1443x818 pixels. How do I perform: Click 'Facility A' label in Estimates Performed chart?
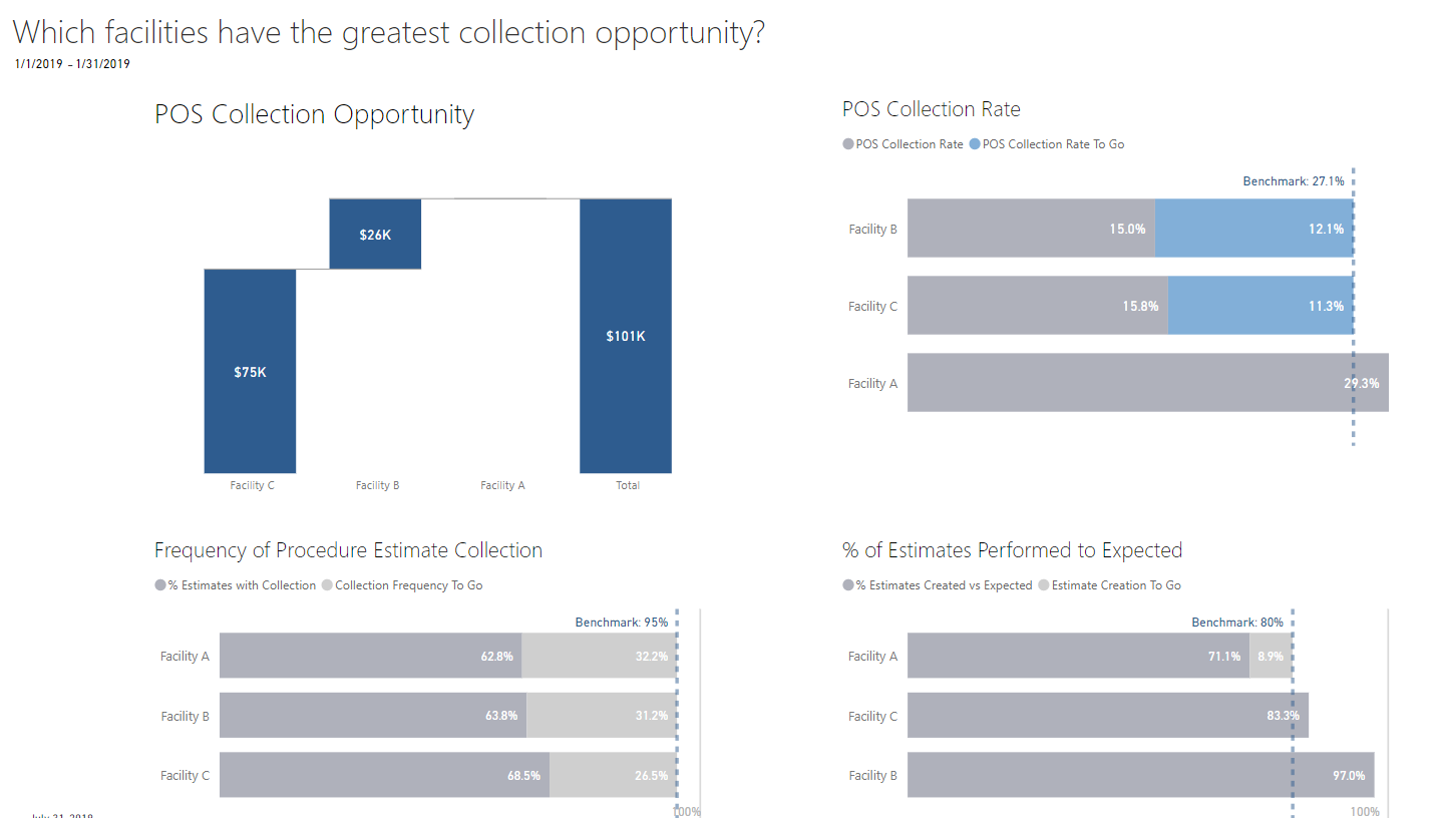coord(872,657)
